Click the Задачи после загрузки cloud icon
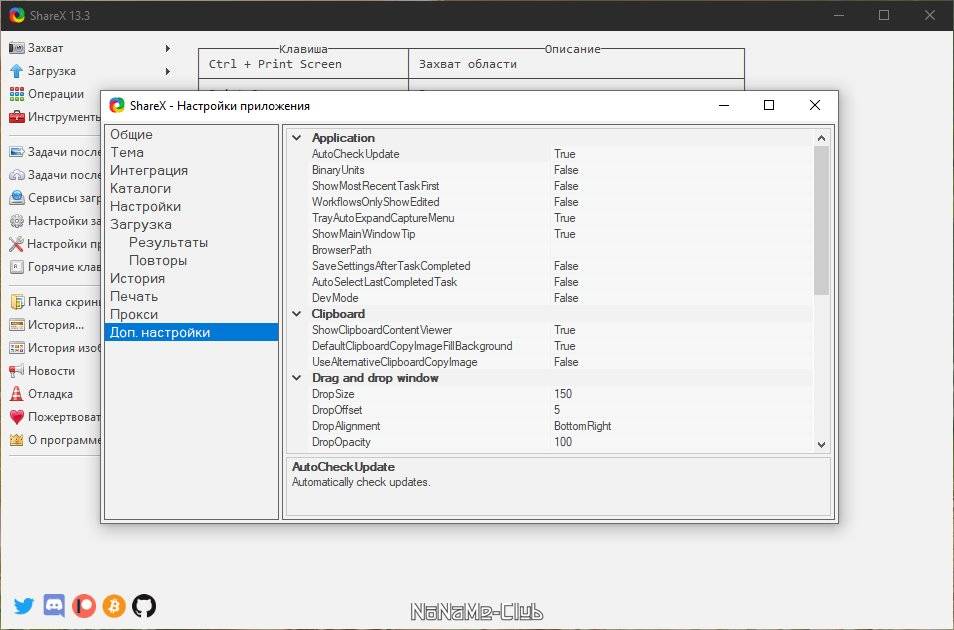This screenshot has height=630, width=954. coord(16,175)
